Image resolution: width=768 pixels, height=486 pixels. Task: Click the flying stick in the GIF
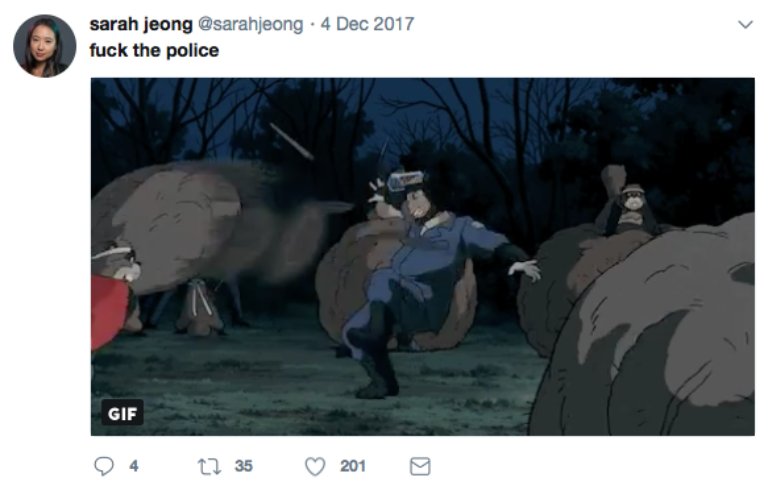coord(292,141)
